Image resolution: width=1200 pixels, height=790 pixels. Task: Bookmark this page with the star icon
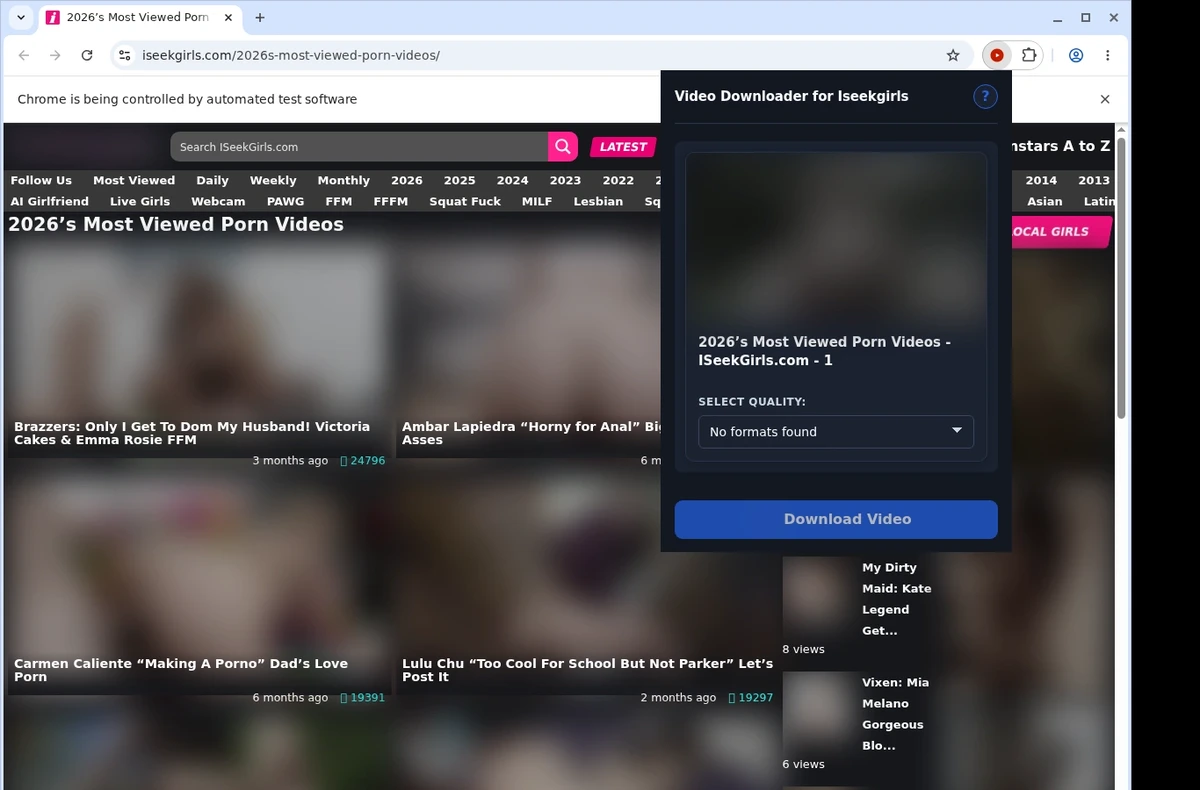(x=953, y=56)
